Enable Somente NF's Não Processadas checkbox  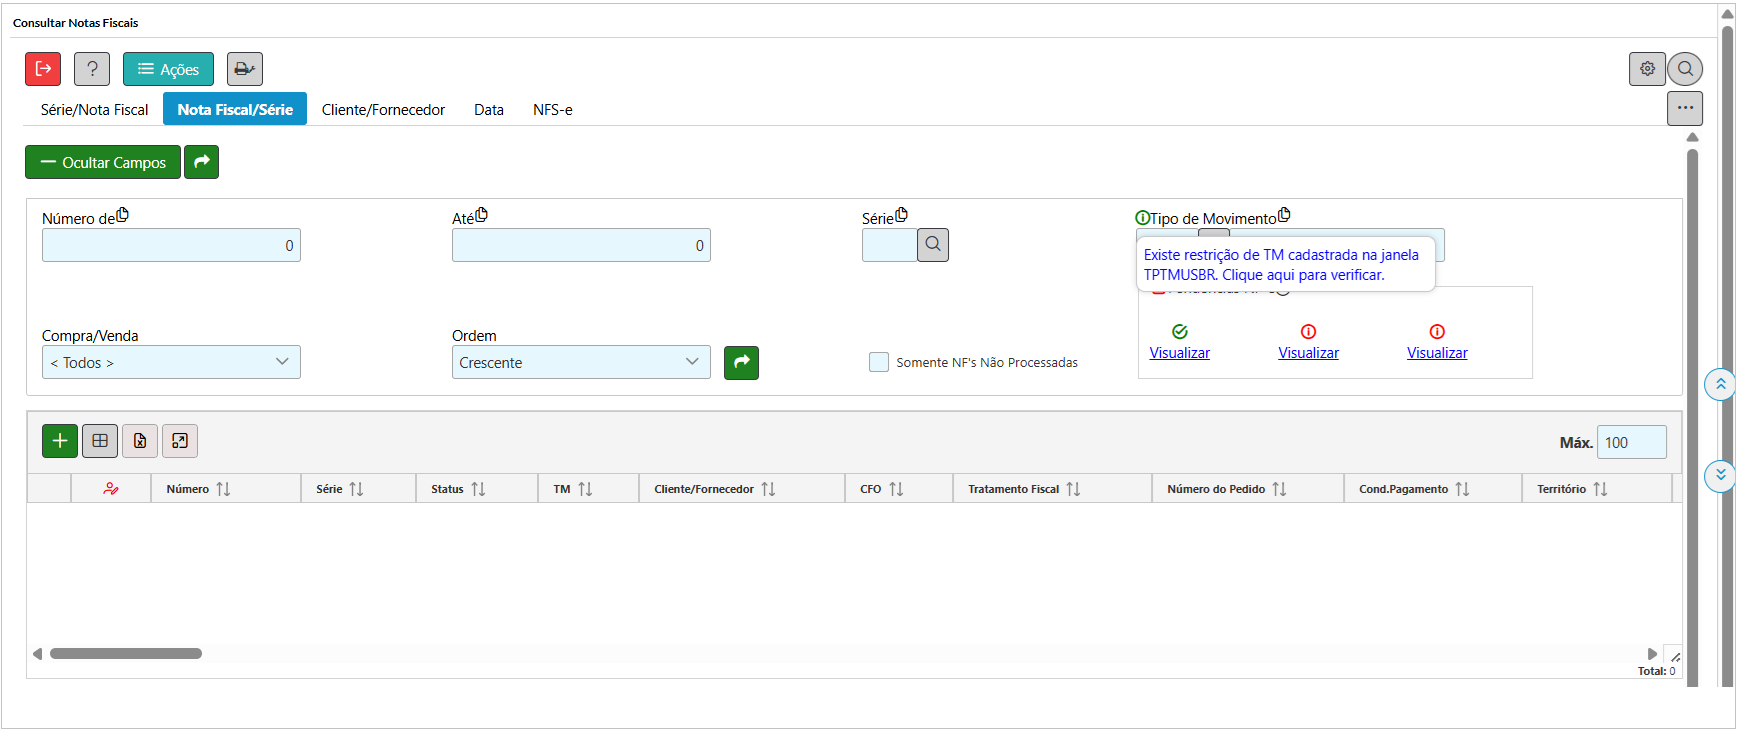point(879,362)
